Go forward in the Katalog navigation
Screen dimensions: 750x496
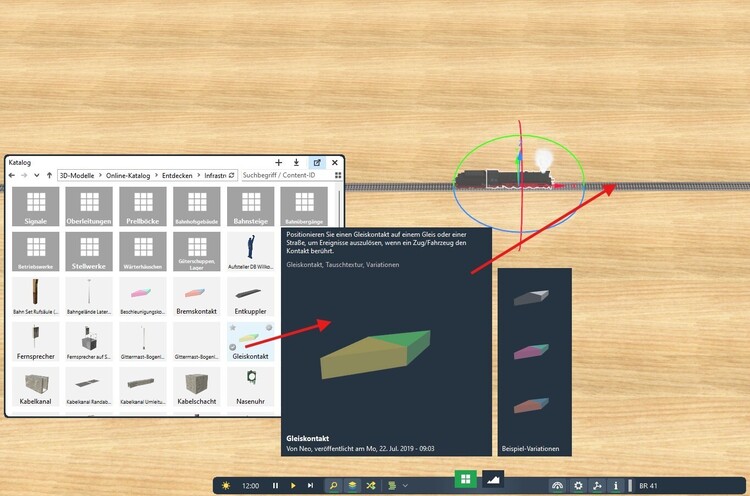[x=24, y=176]
